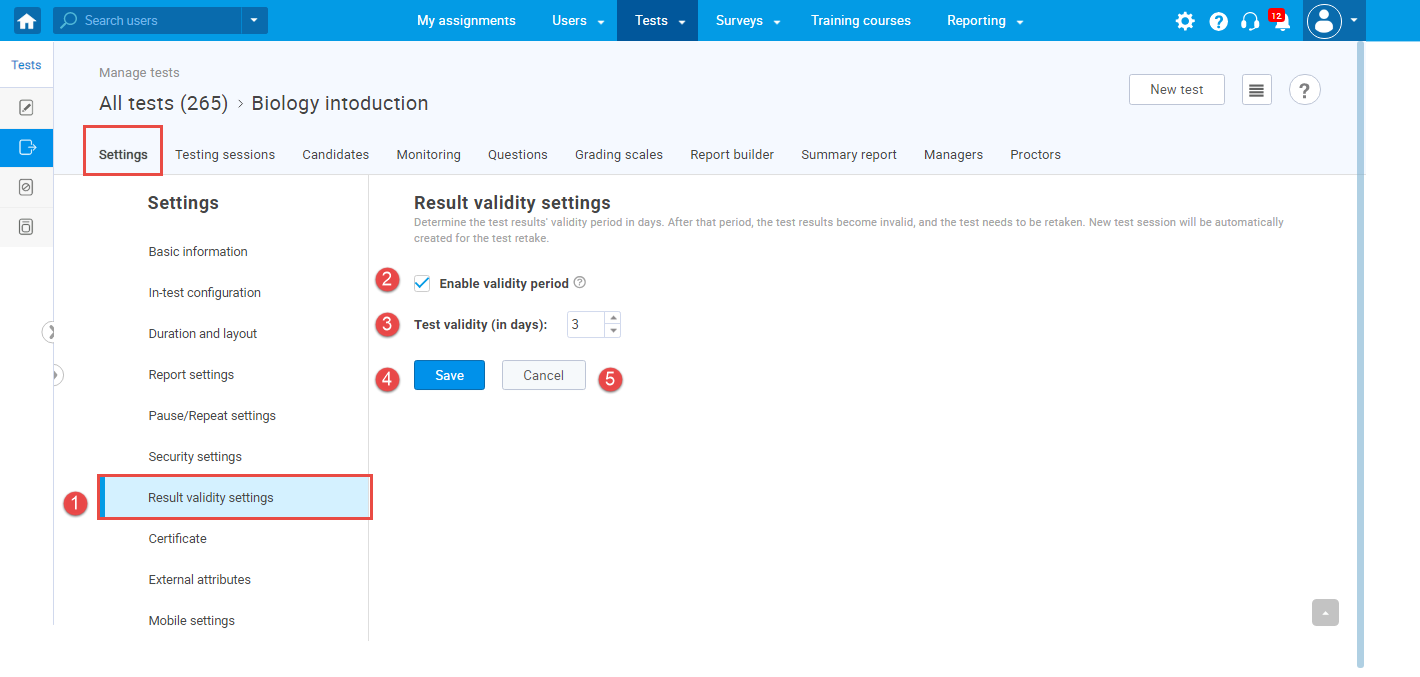Open Training courses
Screen dimensions: 1420x677
(x=861, y=20)
